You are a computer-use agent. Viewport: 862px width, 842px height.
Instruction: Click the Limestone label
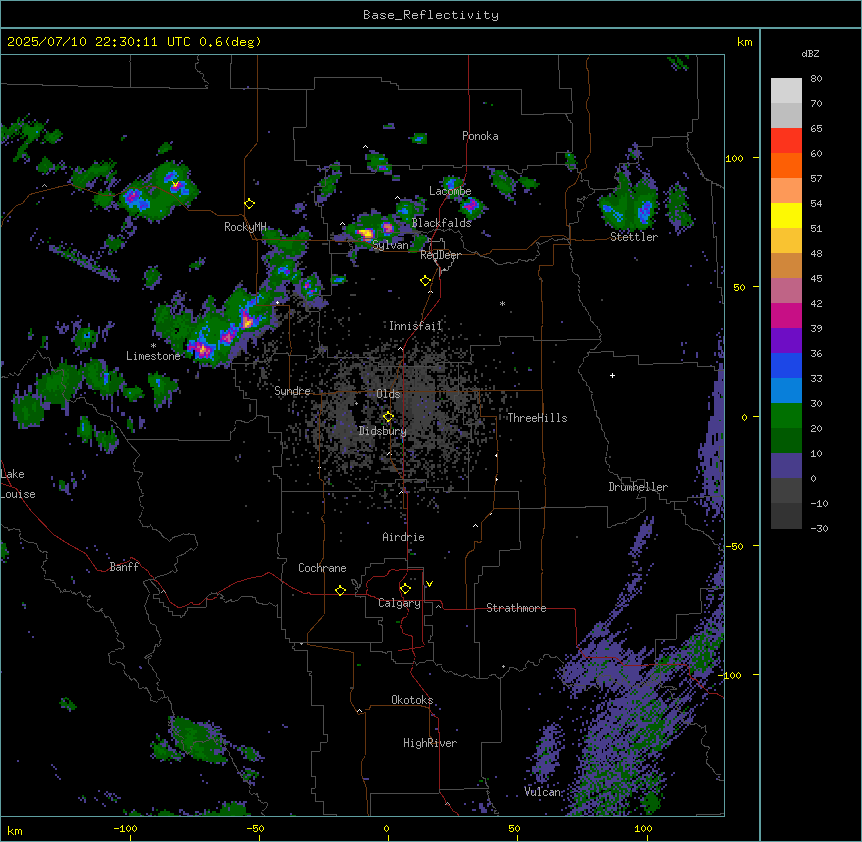coord(153,356)
